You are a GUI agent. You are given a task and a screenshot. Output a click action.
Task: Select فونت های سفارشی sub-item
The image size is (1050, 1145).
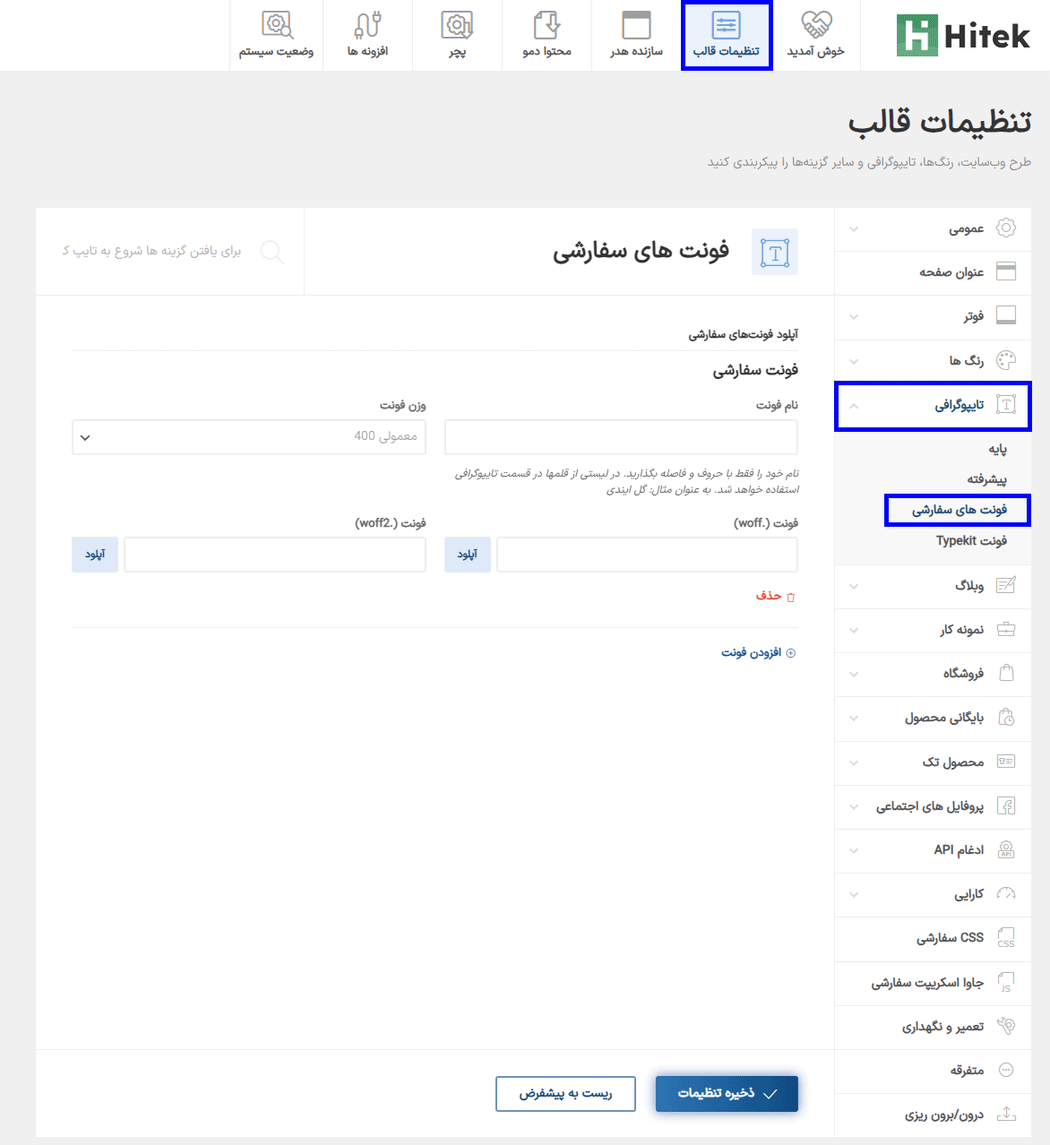pos(959,510)
